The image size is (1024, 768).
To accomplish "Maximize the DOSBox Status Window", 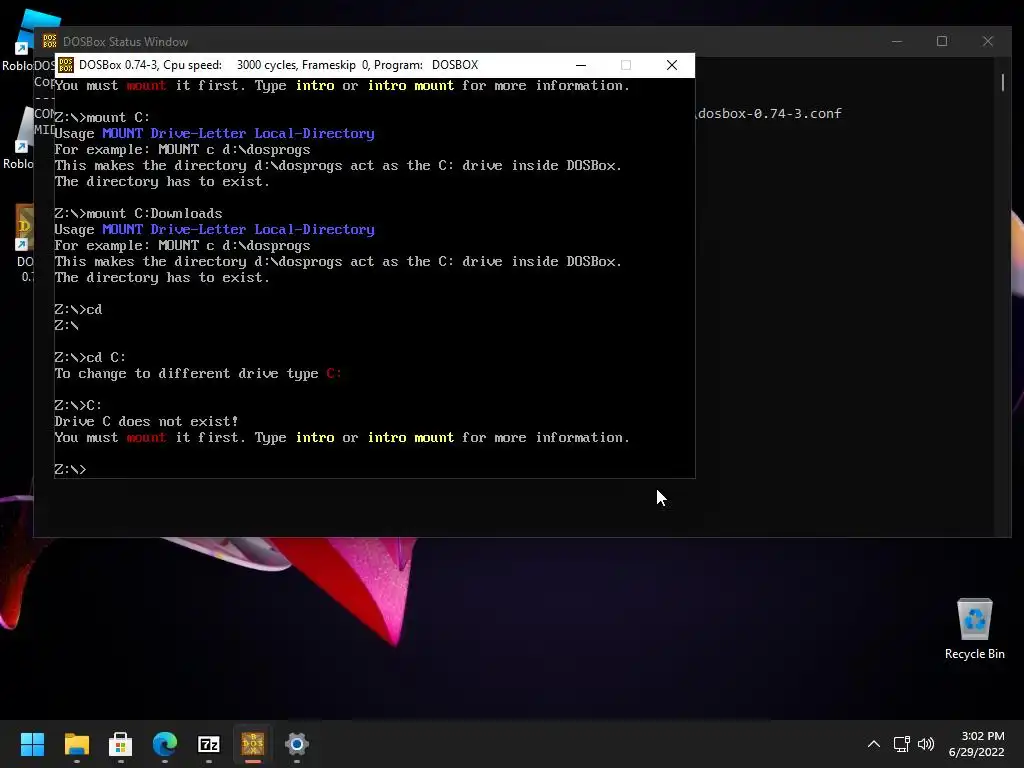I will click(x=942, y=41).
